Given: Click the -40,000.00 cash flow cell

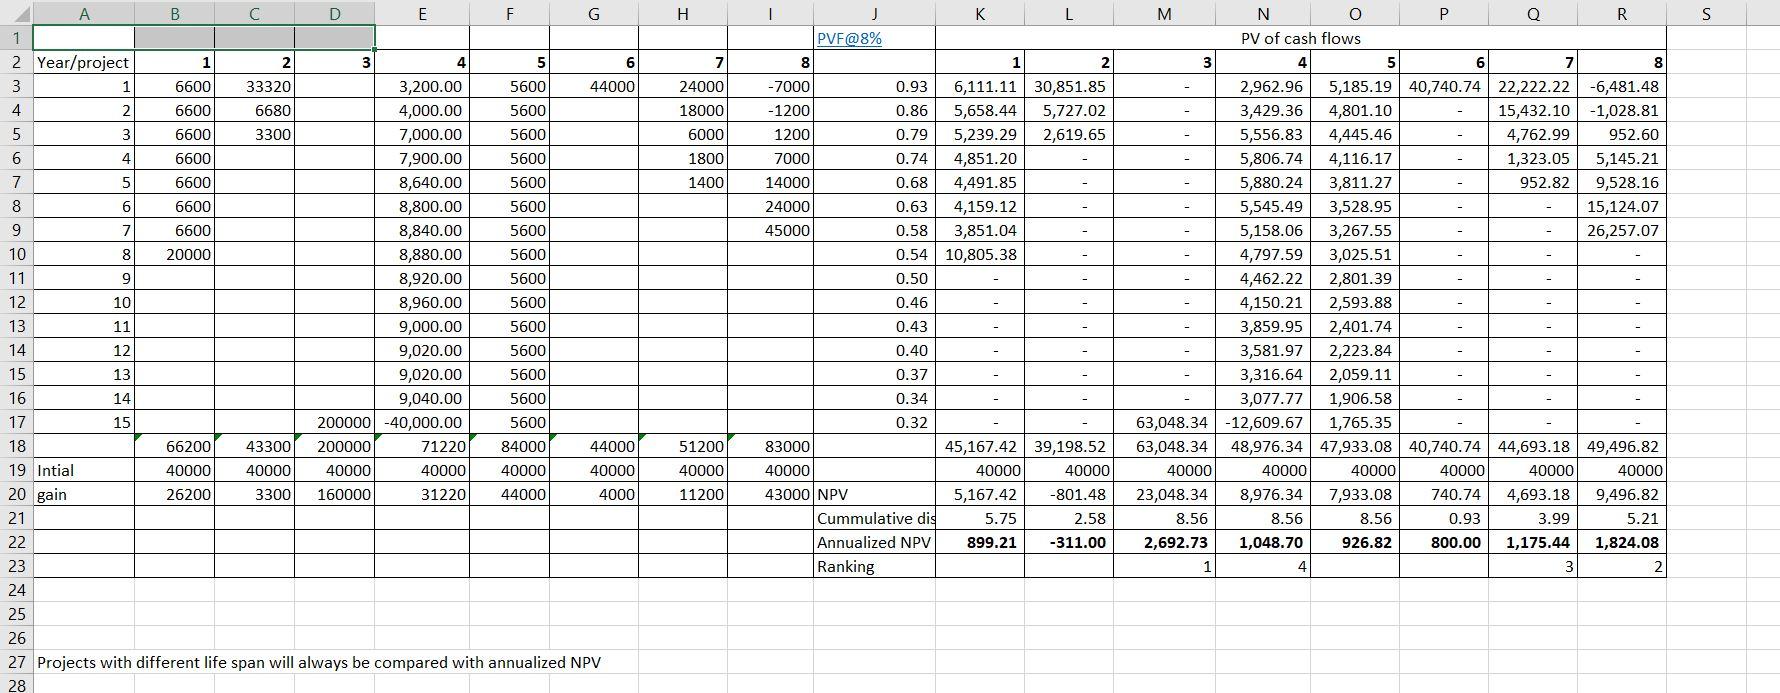Looking at the screenshot, I should [x=422, y=422].
